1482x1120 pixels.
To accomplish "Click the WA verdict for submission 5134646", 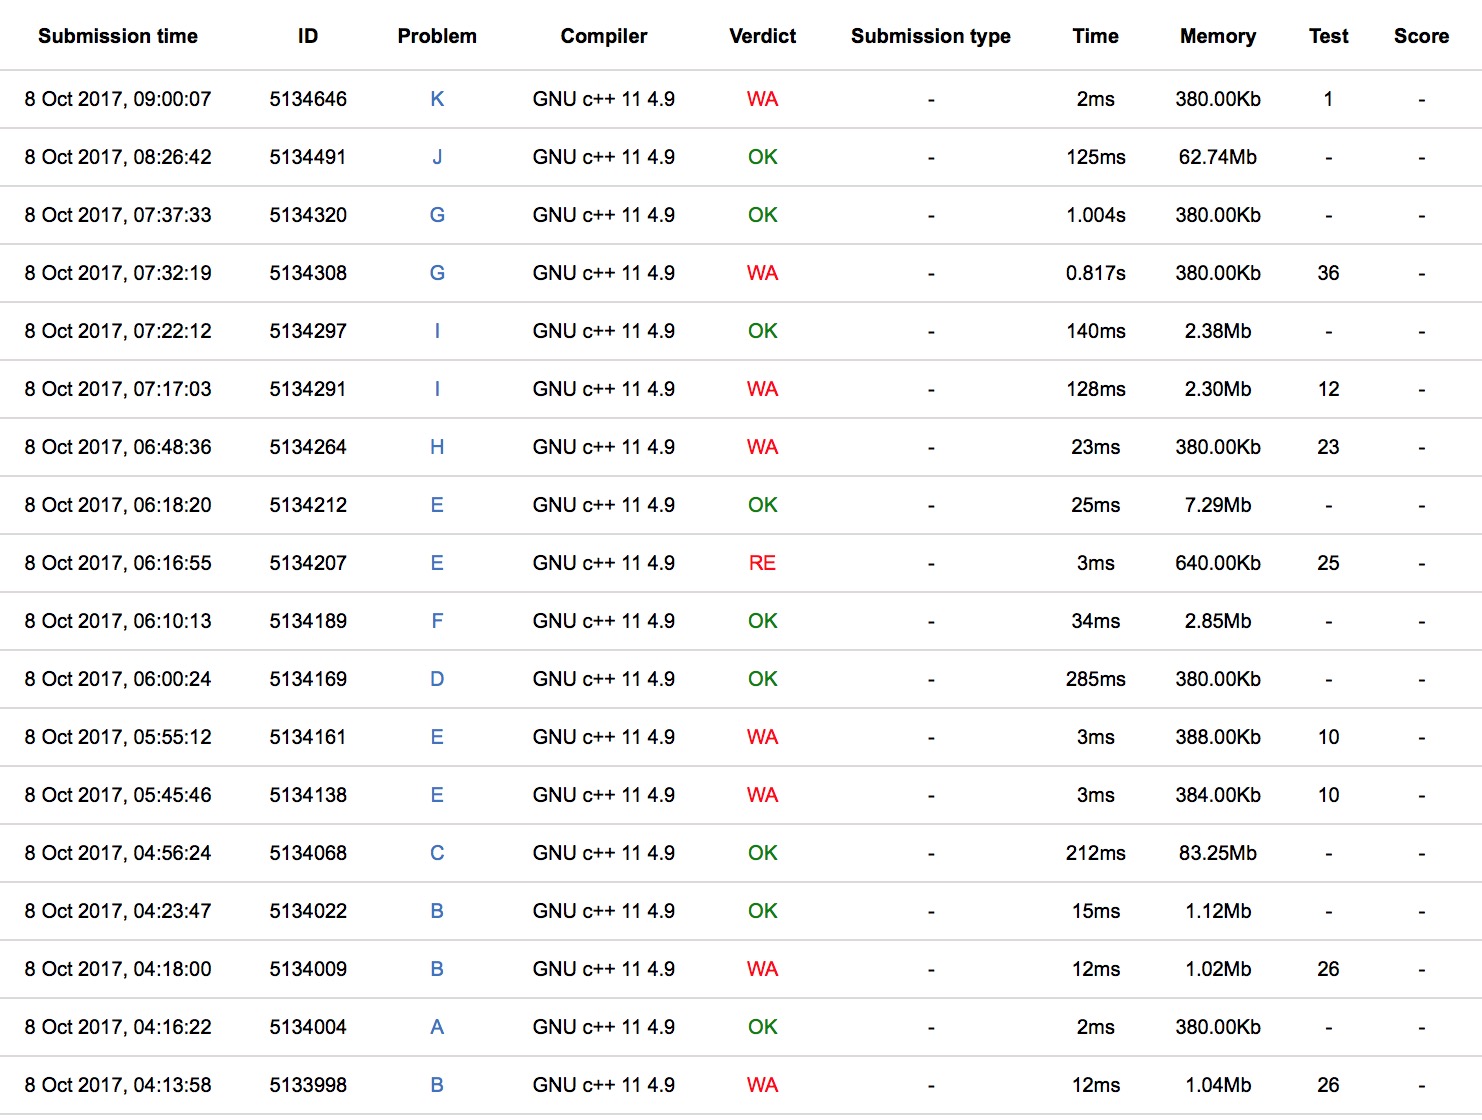I will click(x=762, y=99).
